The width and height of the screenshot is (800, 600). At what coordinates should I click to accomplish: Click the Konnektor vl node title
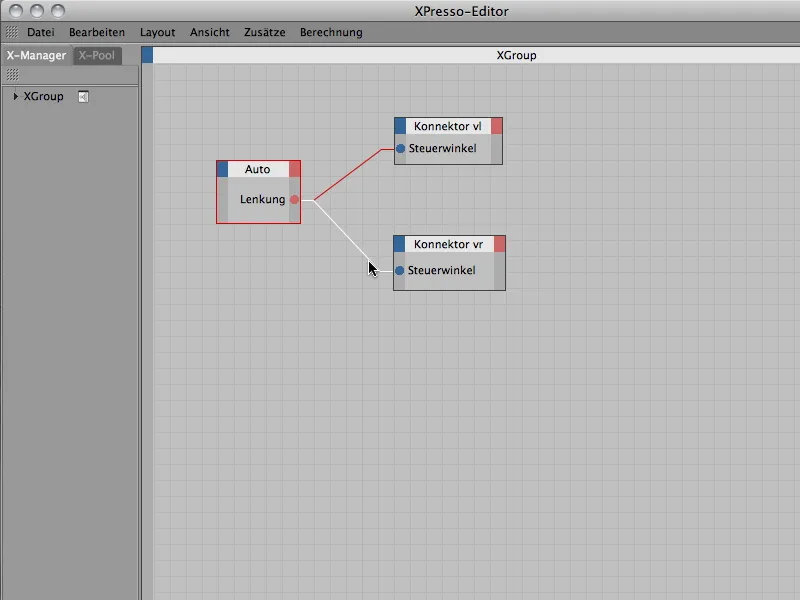tap(447, 126)
